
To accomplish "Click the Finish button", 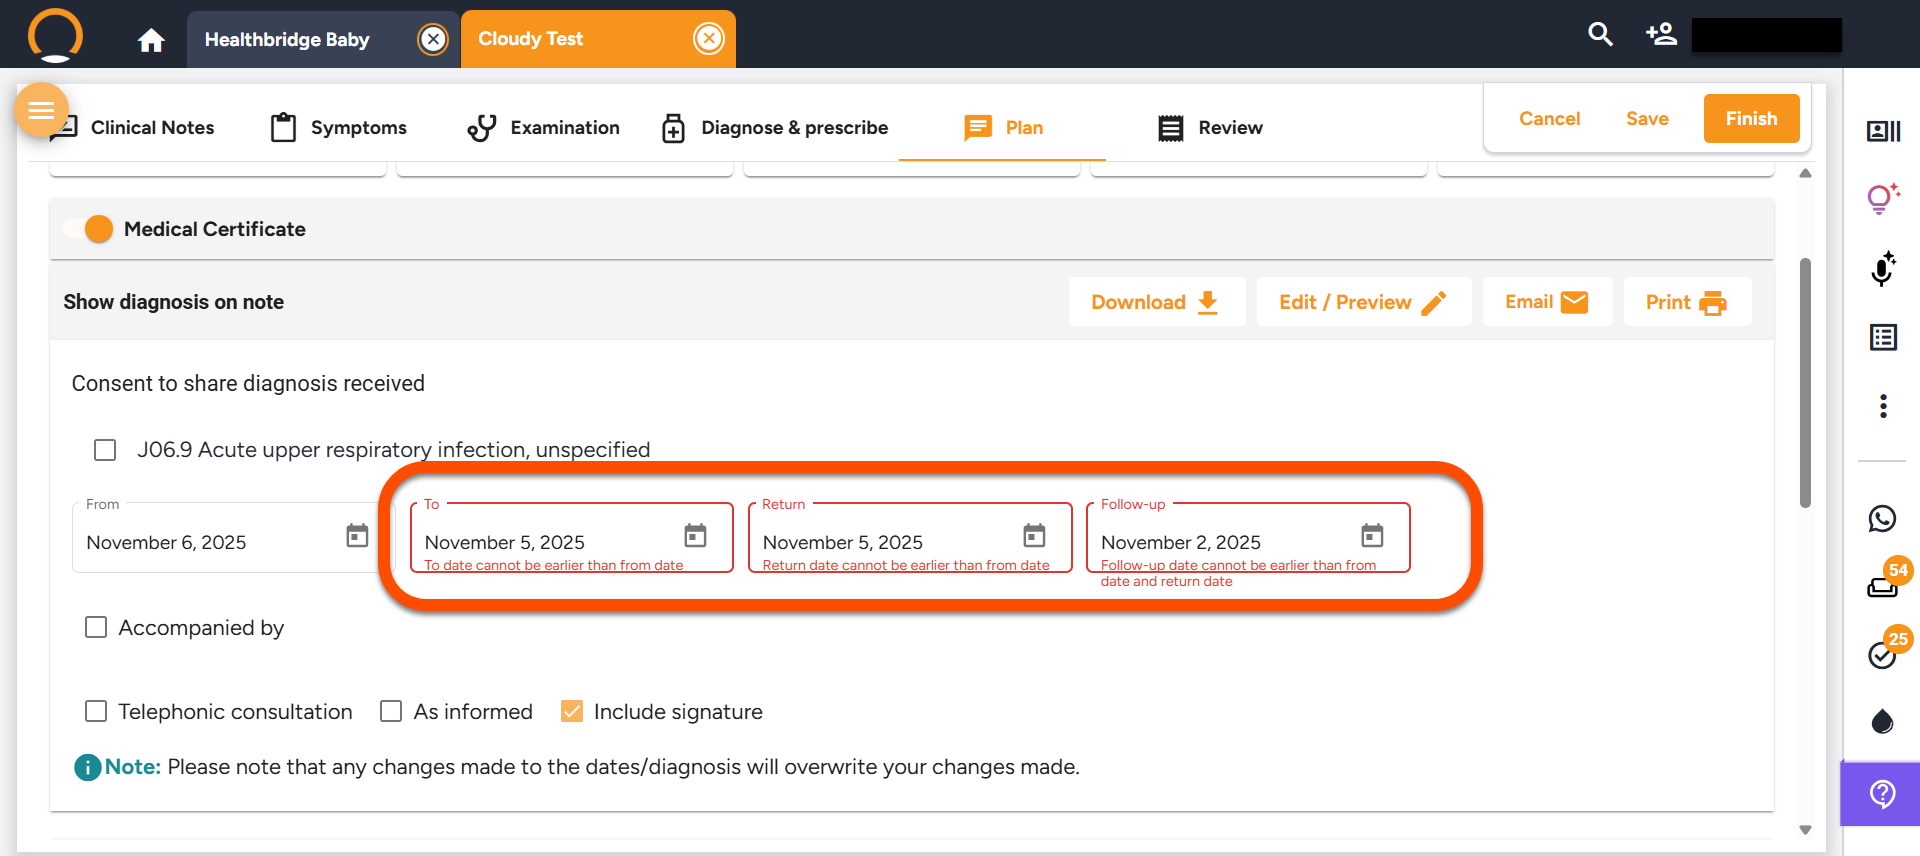I will click(x=1751, y=119).
